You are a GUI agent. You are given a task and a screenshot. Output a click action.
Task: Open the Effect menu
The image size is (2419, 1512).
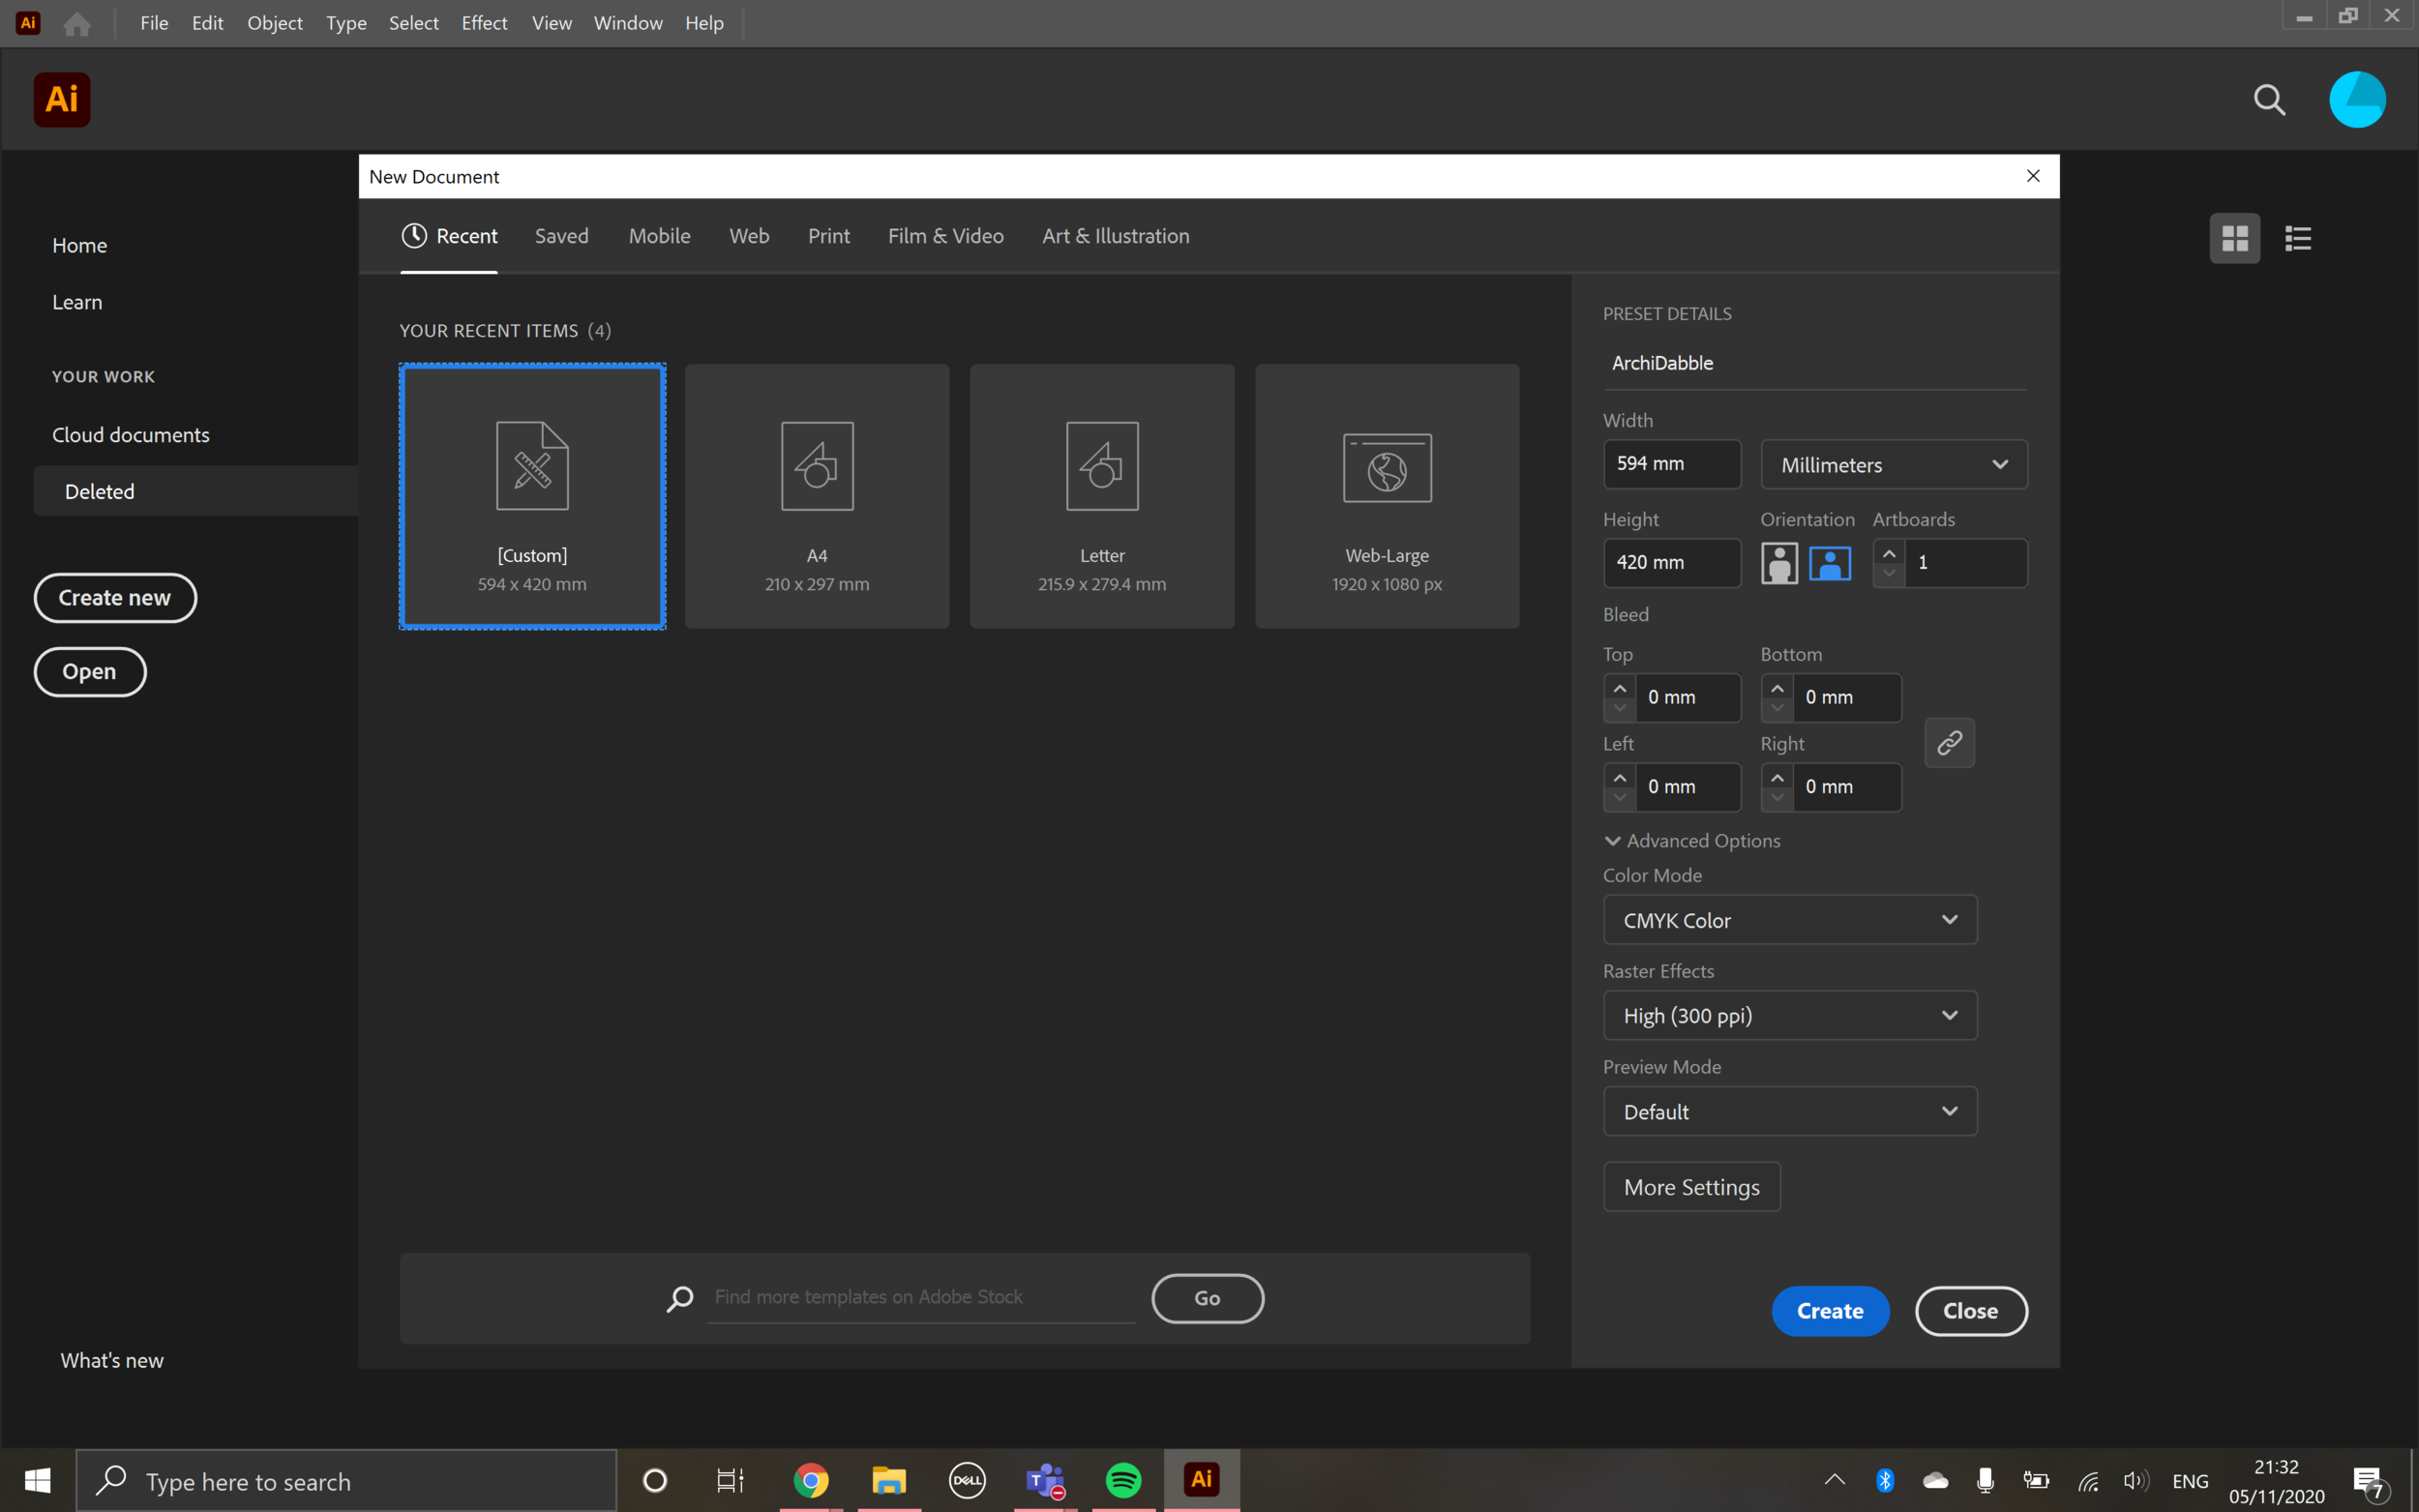pyautogui.click(x=484, y=23)
